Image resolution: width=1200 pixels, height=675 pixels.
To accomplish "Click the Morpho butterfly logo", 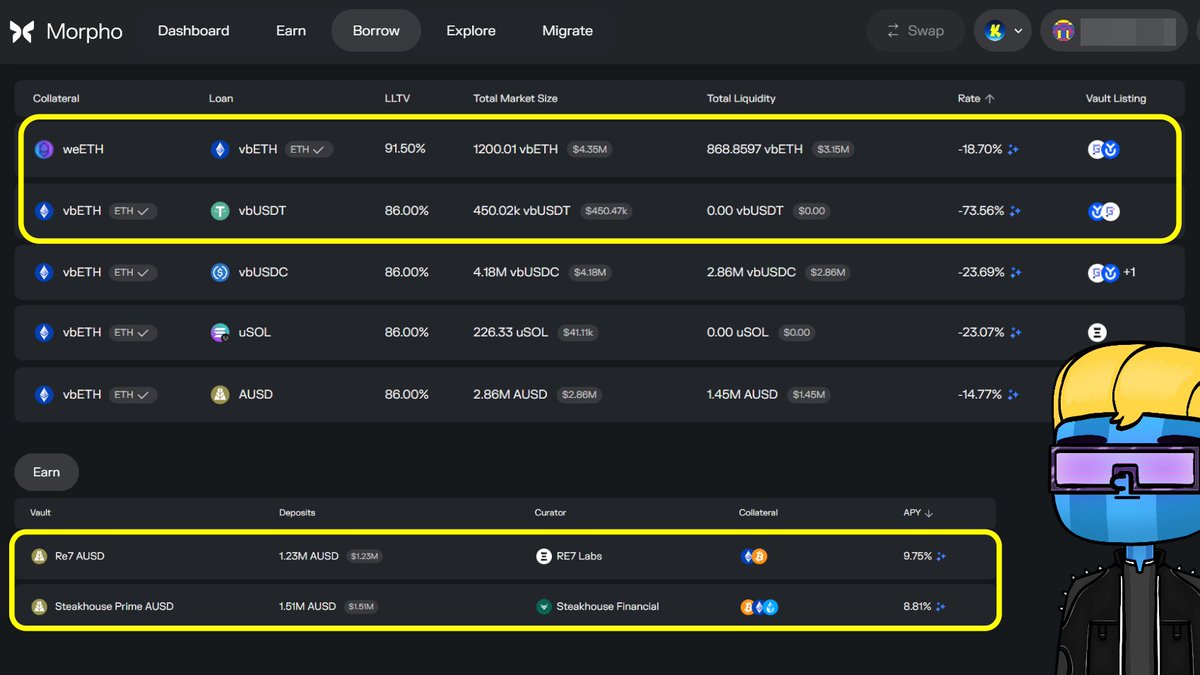I will (22, 31).
